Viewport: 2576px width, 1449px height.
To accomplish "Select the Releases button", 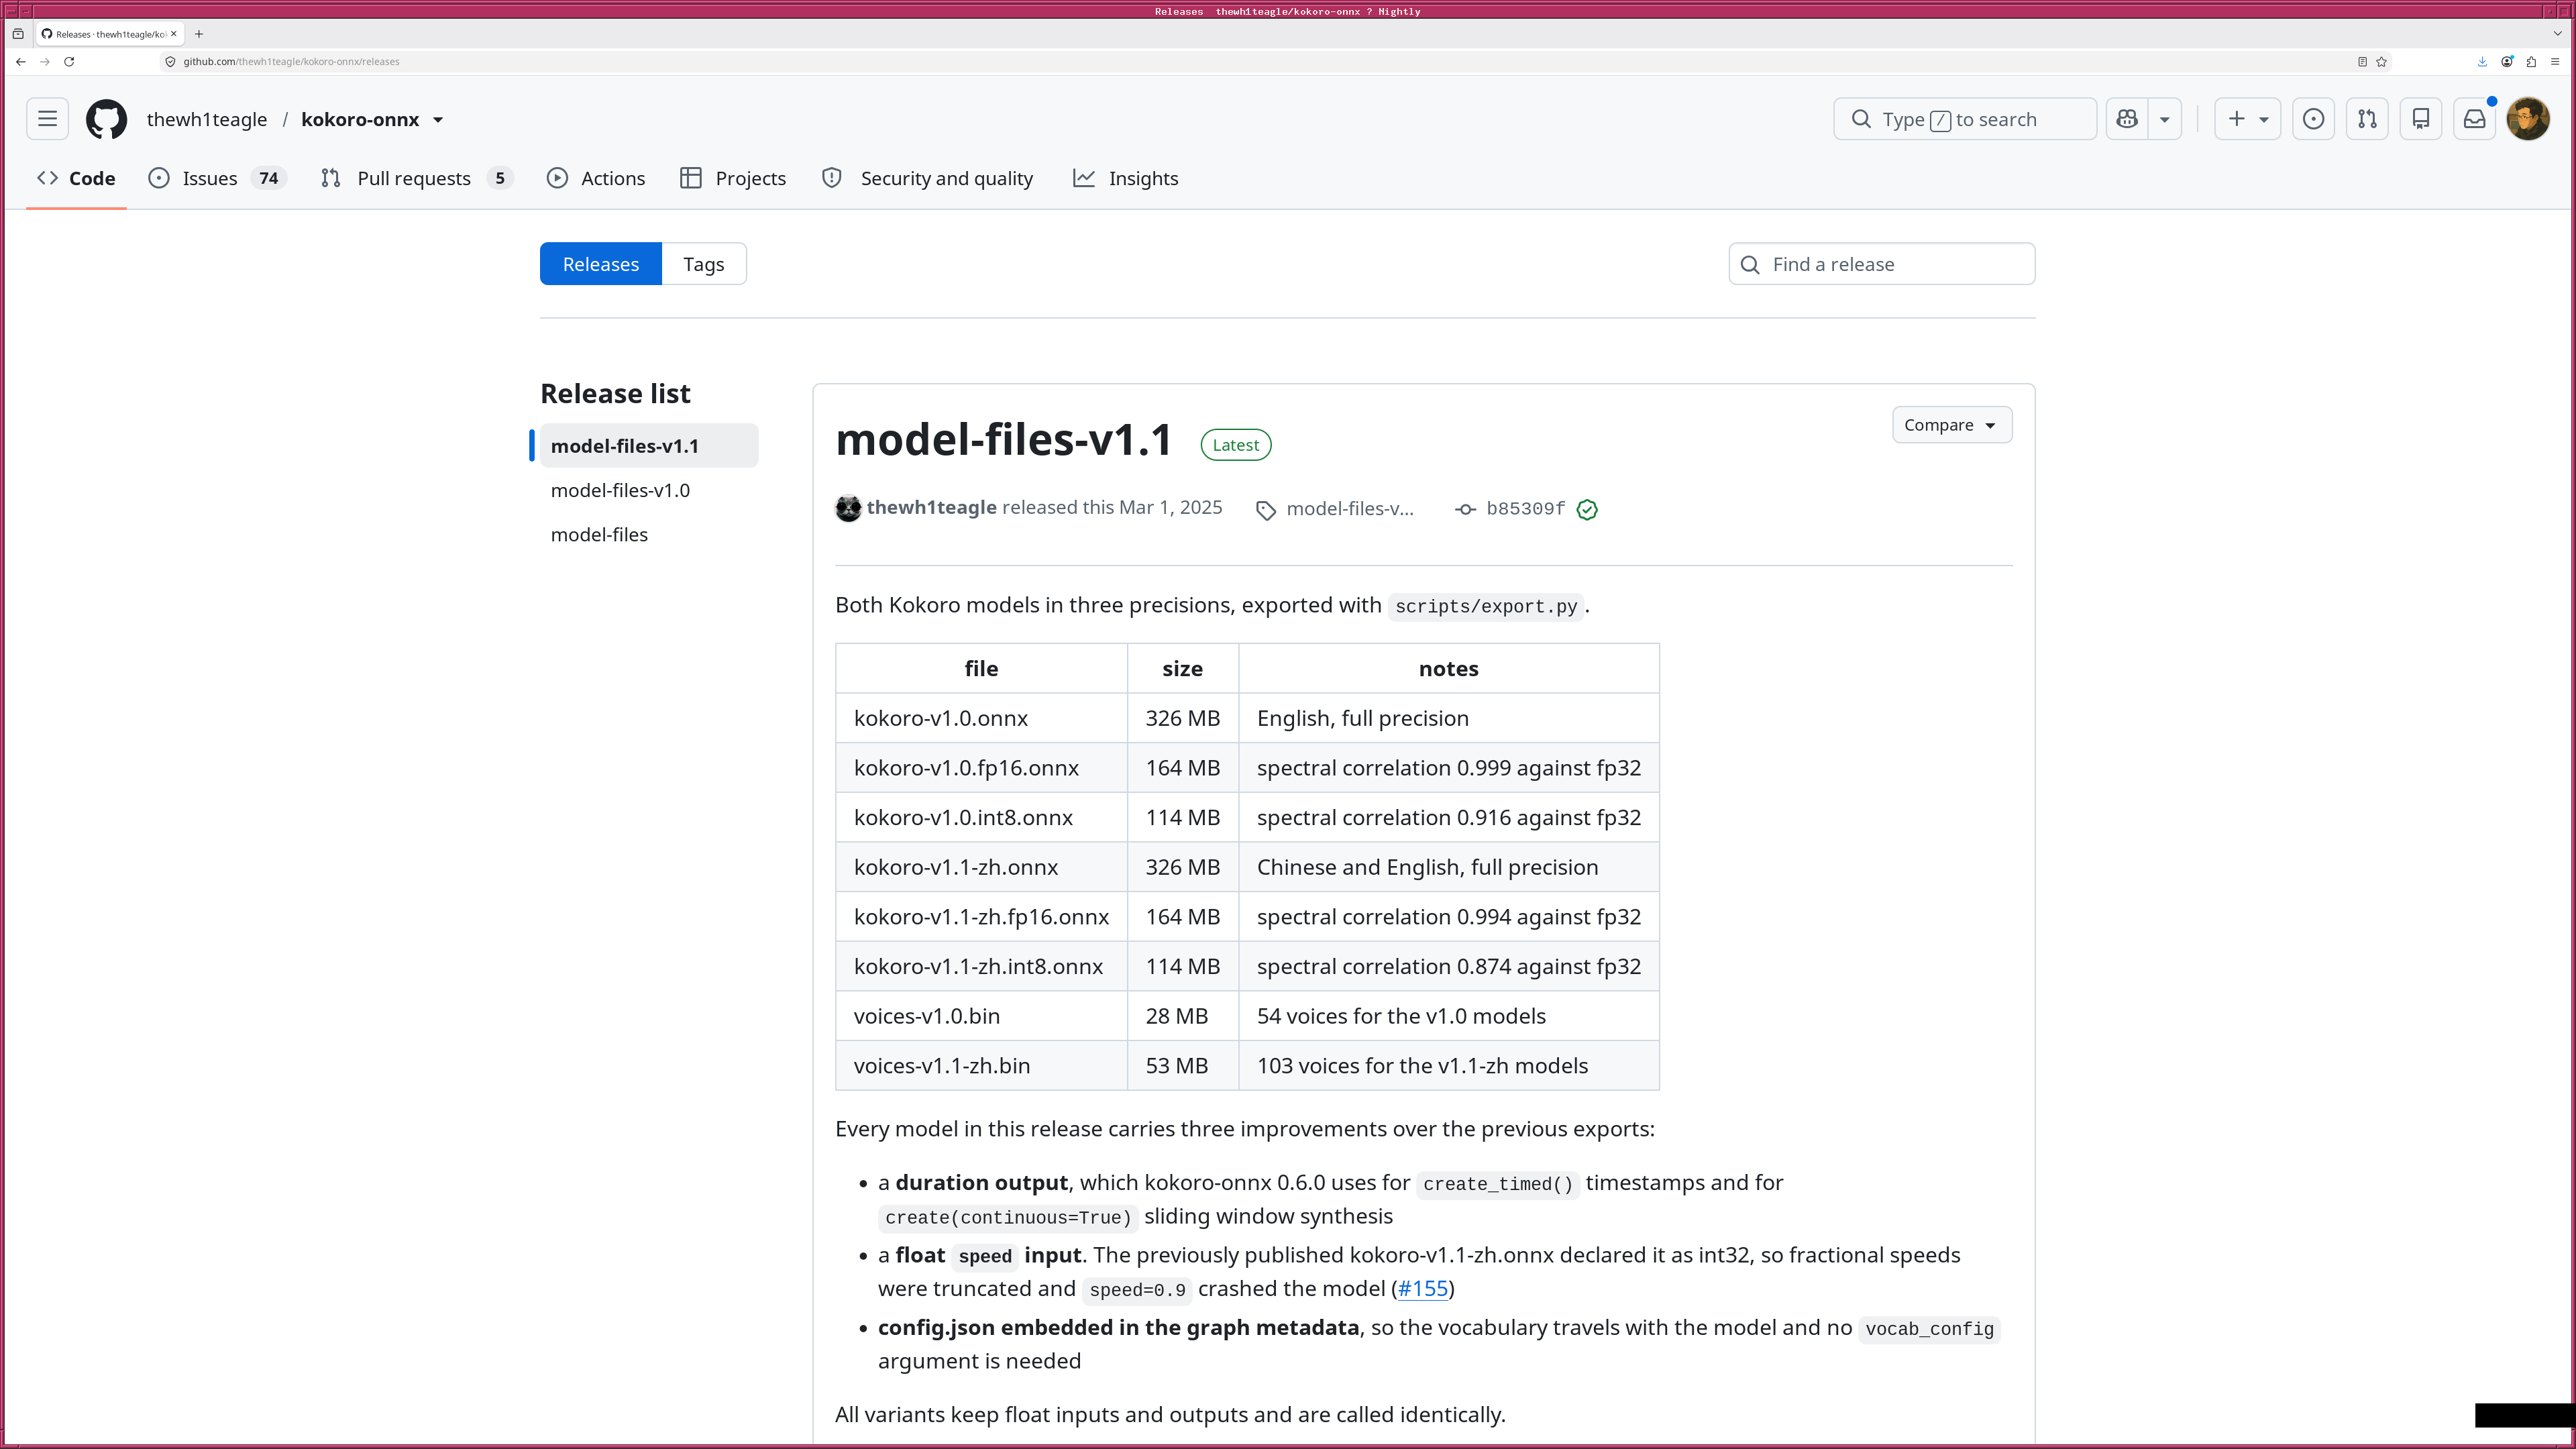I will [600, 264].
